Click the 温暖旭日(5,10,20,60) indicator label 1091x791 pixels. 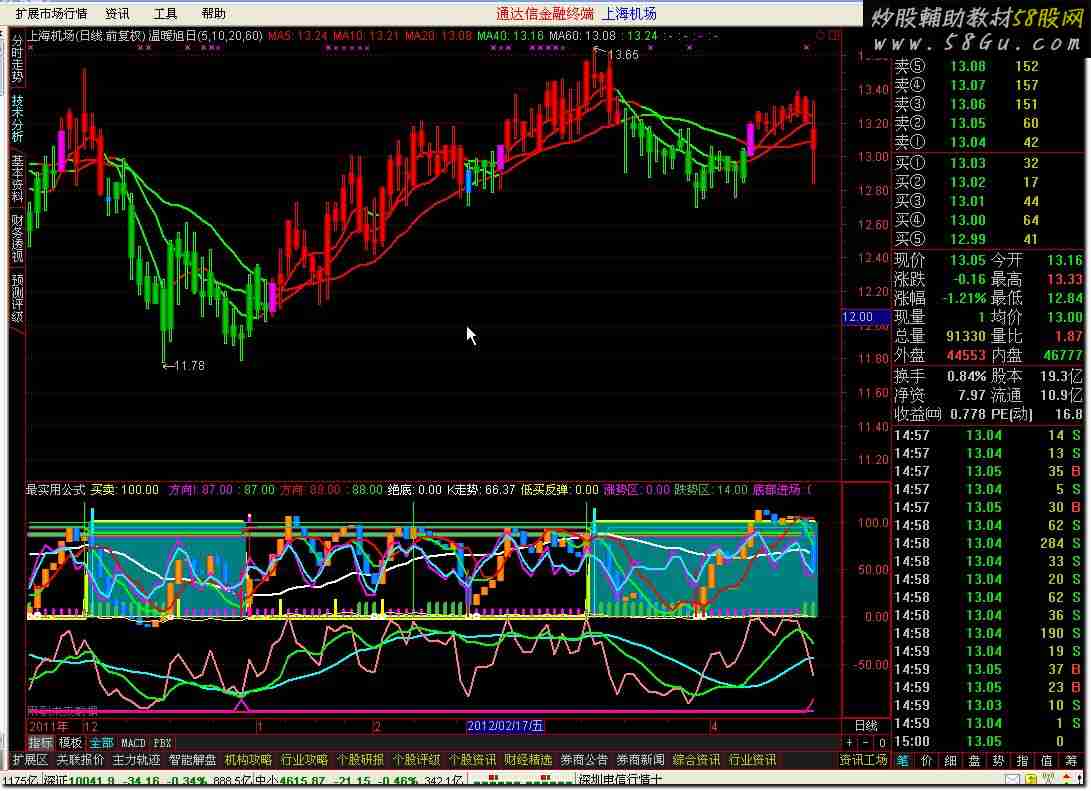pyautogui.click(x=205, y=35)
